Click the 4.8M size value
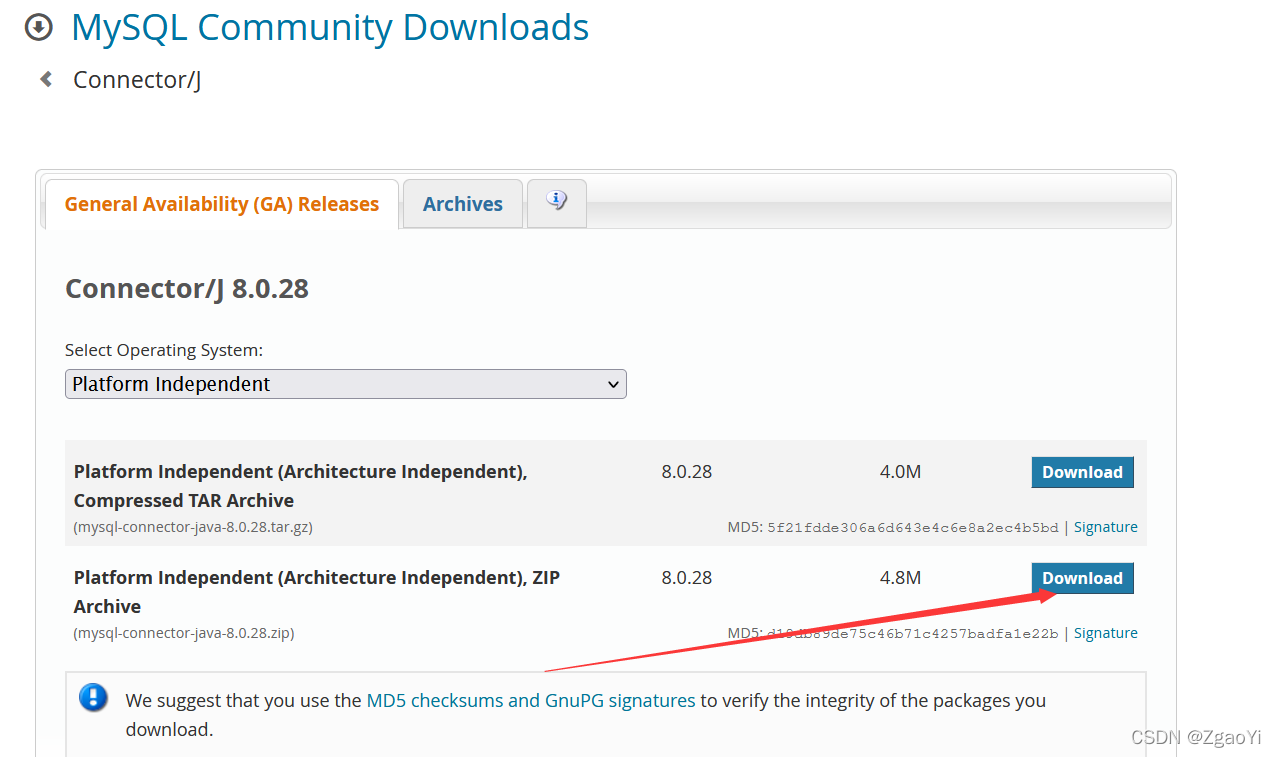The image size is (1276, 757). [900, 578]
